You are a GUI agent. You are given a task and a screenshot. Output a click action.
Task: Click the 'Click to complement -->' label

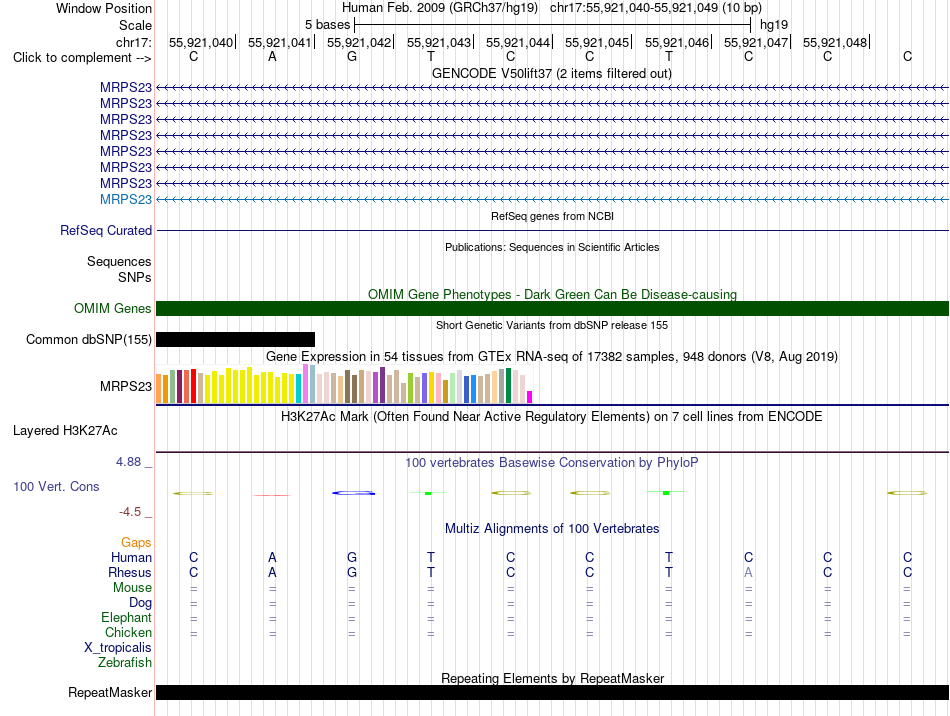pyautogui.click(x=82, y=58)
